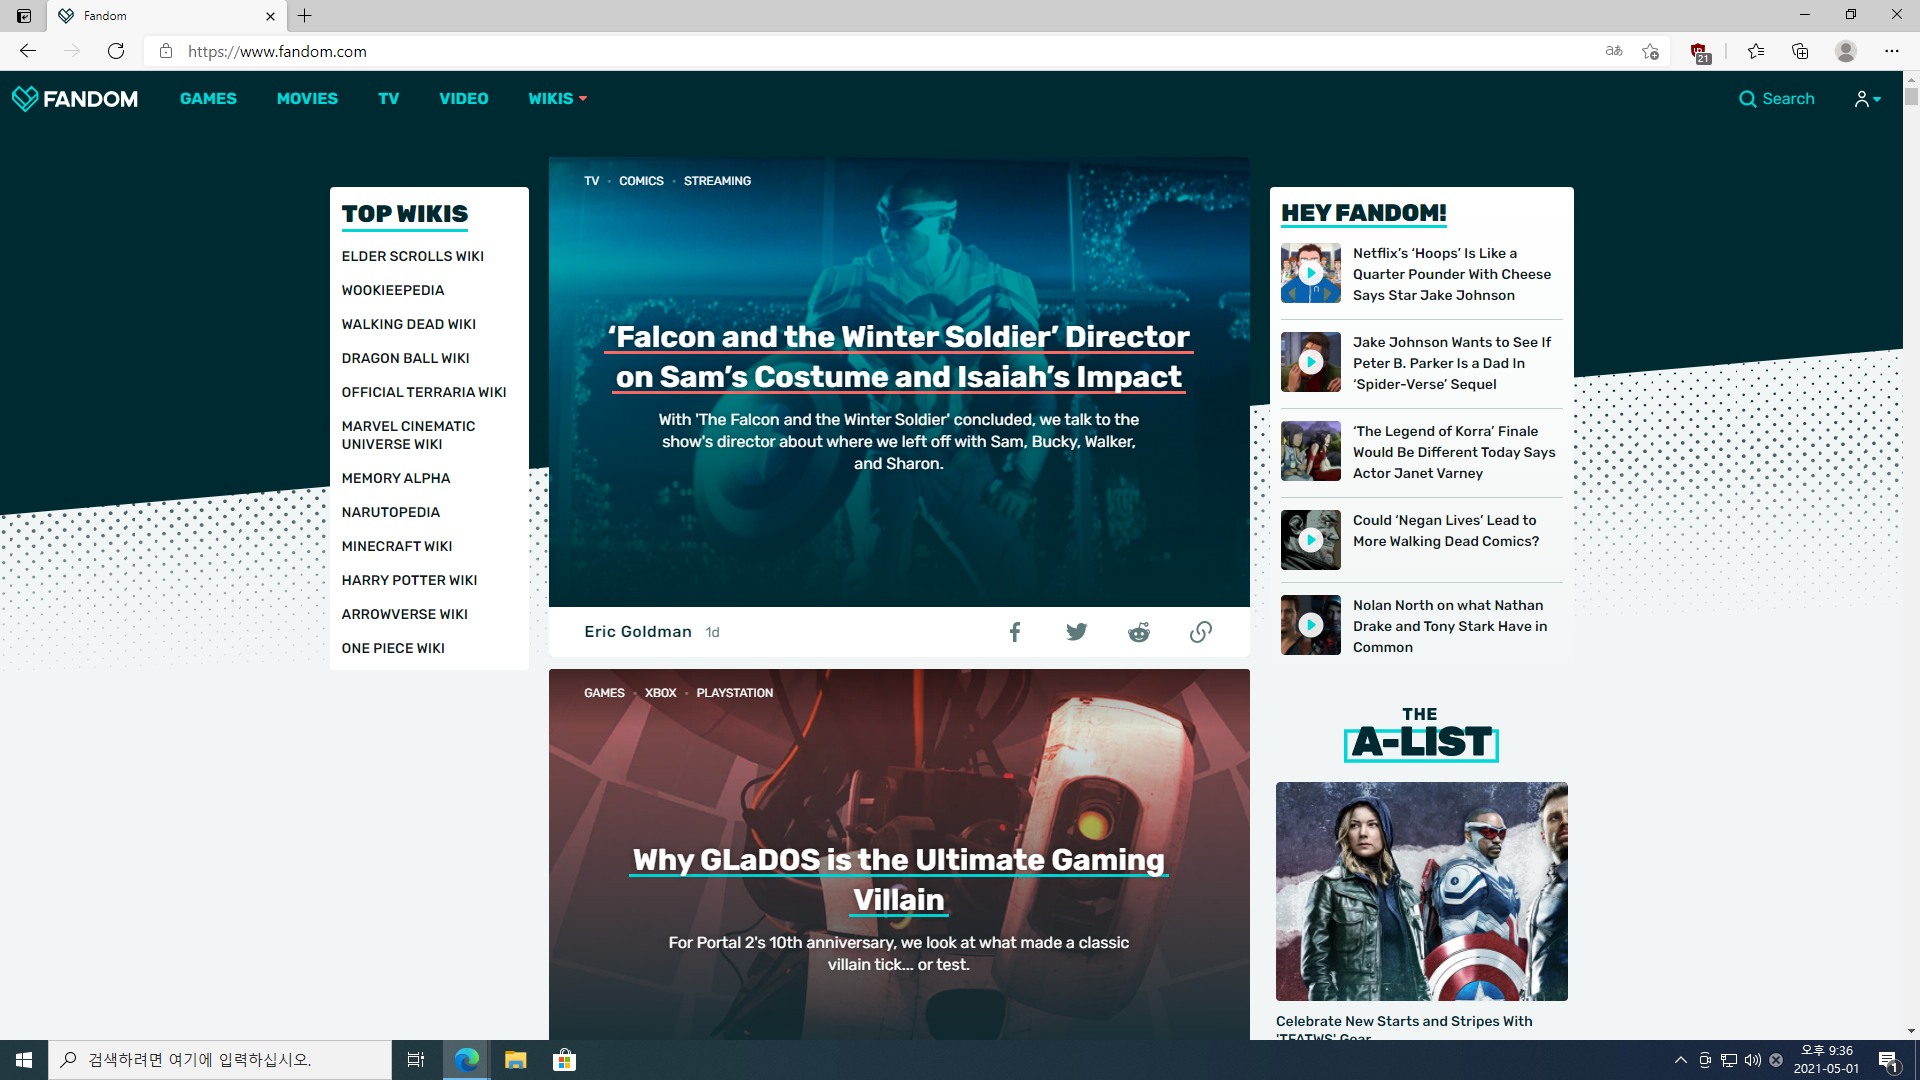Play the 'Negan Lives' video thumbnail

(x=1310, y=540)
